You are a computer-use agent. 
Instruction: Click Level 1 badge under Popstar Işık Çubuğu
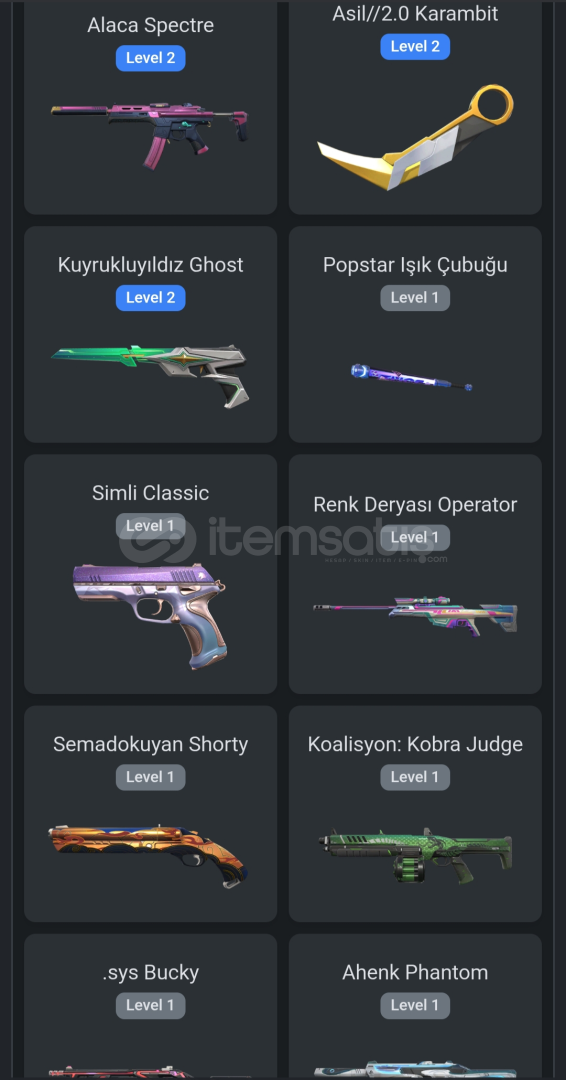point(415,298)
